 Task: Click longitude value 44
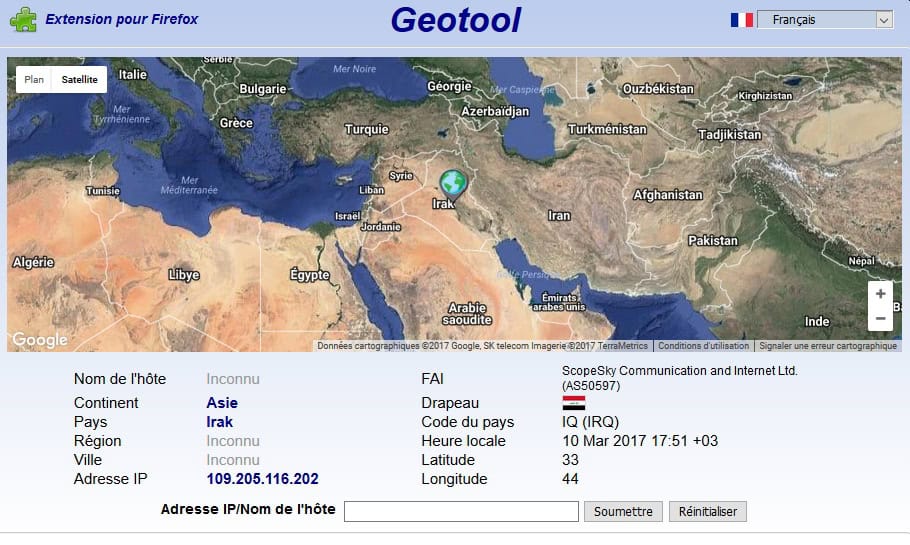[x=570, y=479]
